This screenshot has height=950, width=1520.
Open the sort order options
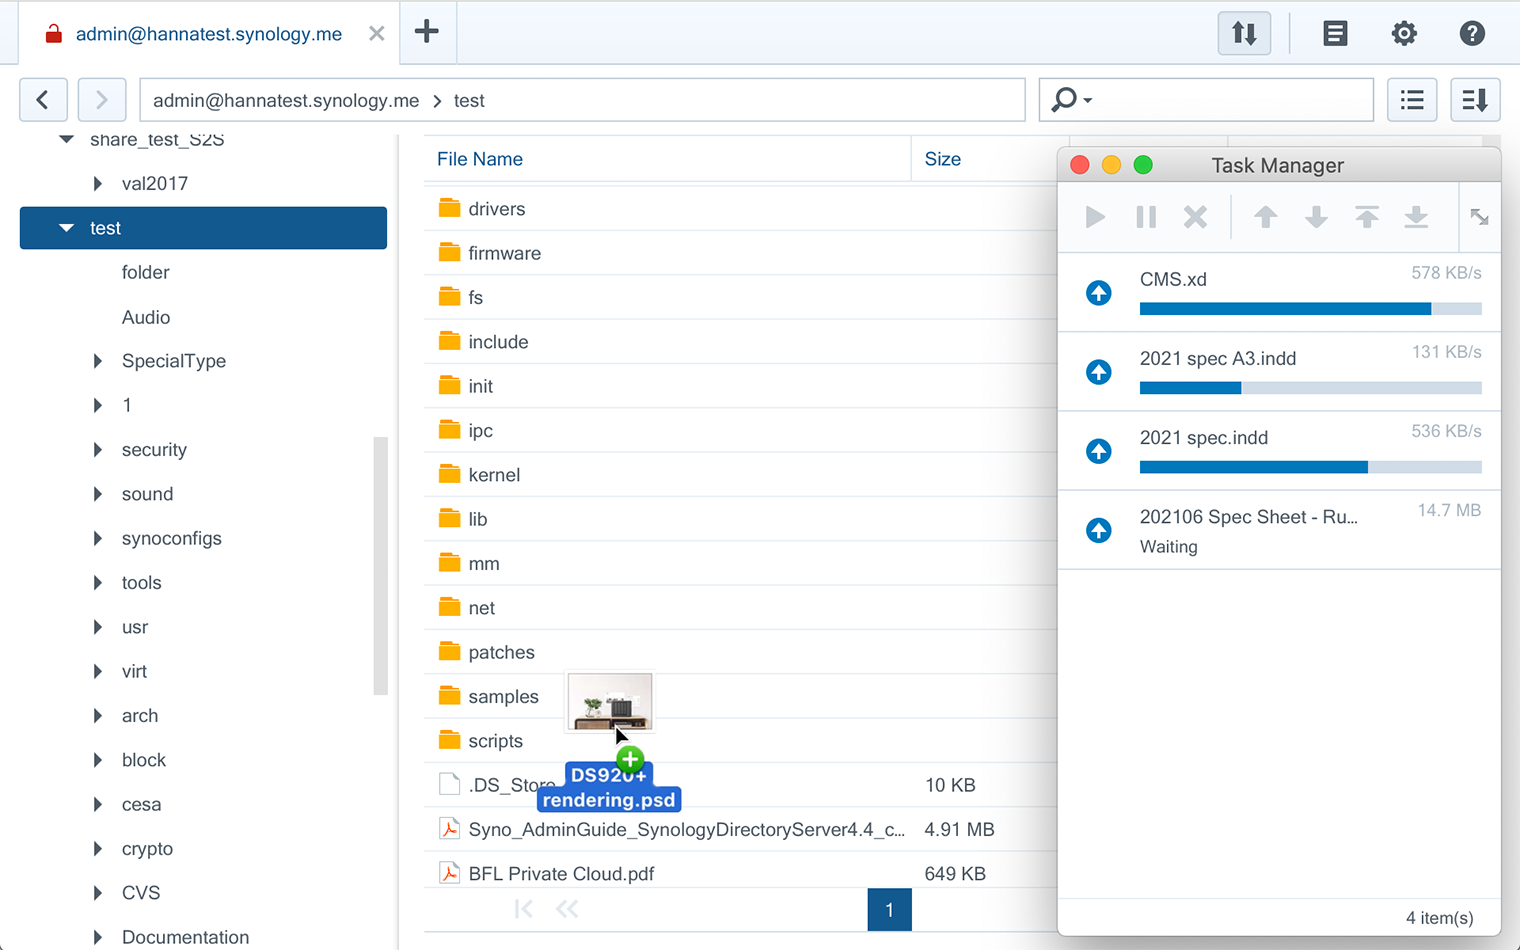tap(1475, 100)
